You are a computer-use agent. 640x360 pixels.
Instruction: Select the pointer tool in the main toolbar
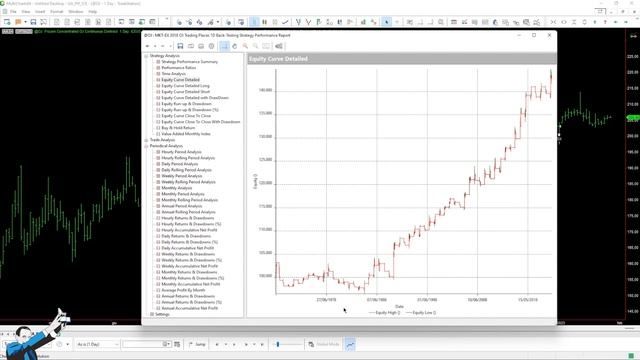[386, 22]
